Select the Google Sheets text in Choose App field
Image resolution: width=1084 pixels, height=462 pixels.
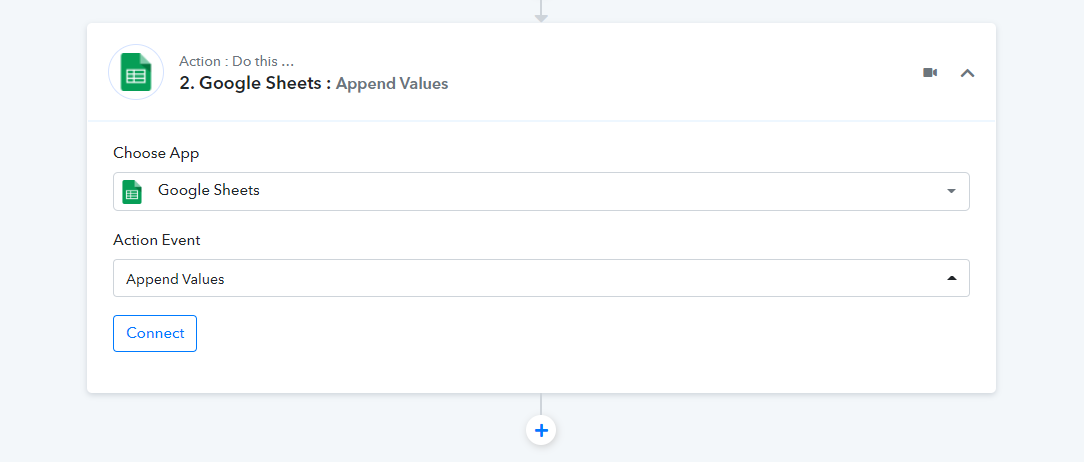click(x=209, y=190)
